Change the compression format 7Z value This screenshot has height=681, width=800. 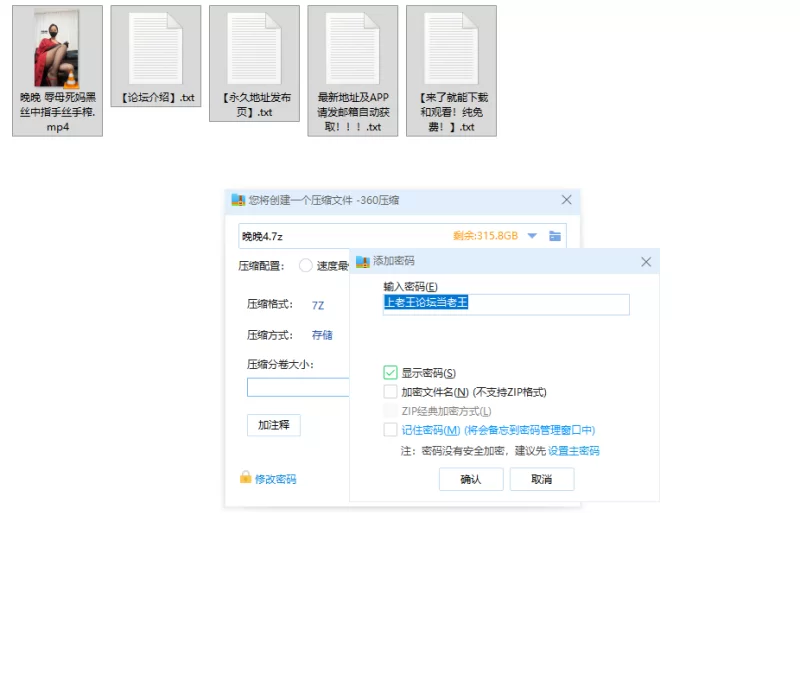pyautogui.click(x=318, y=305)
